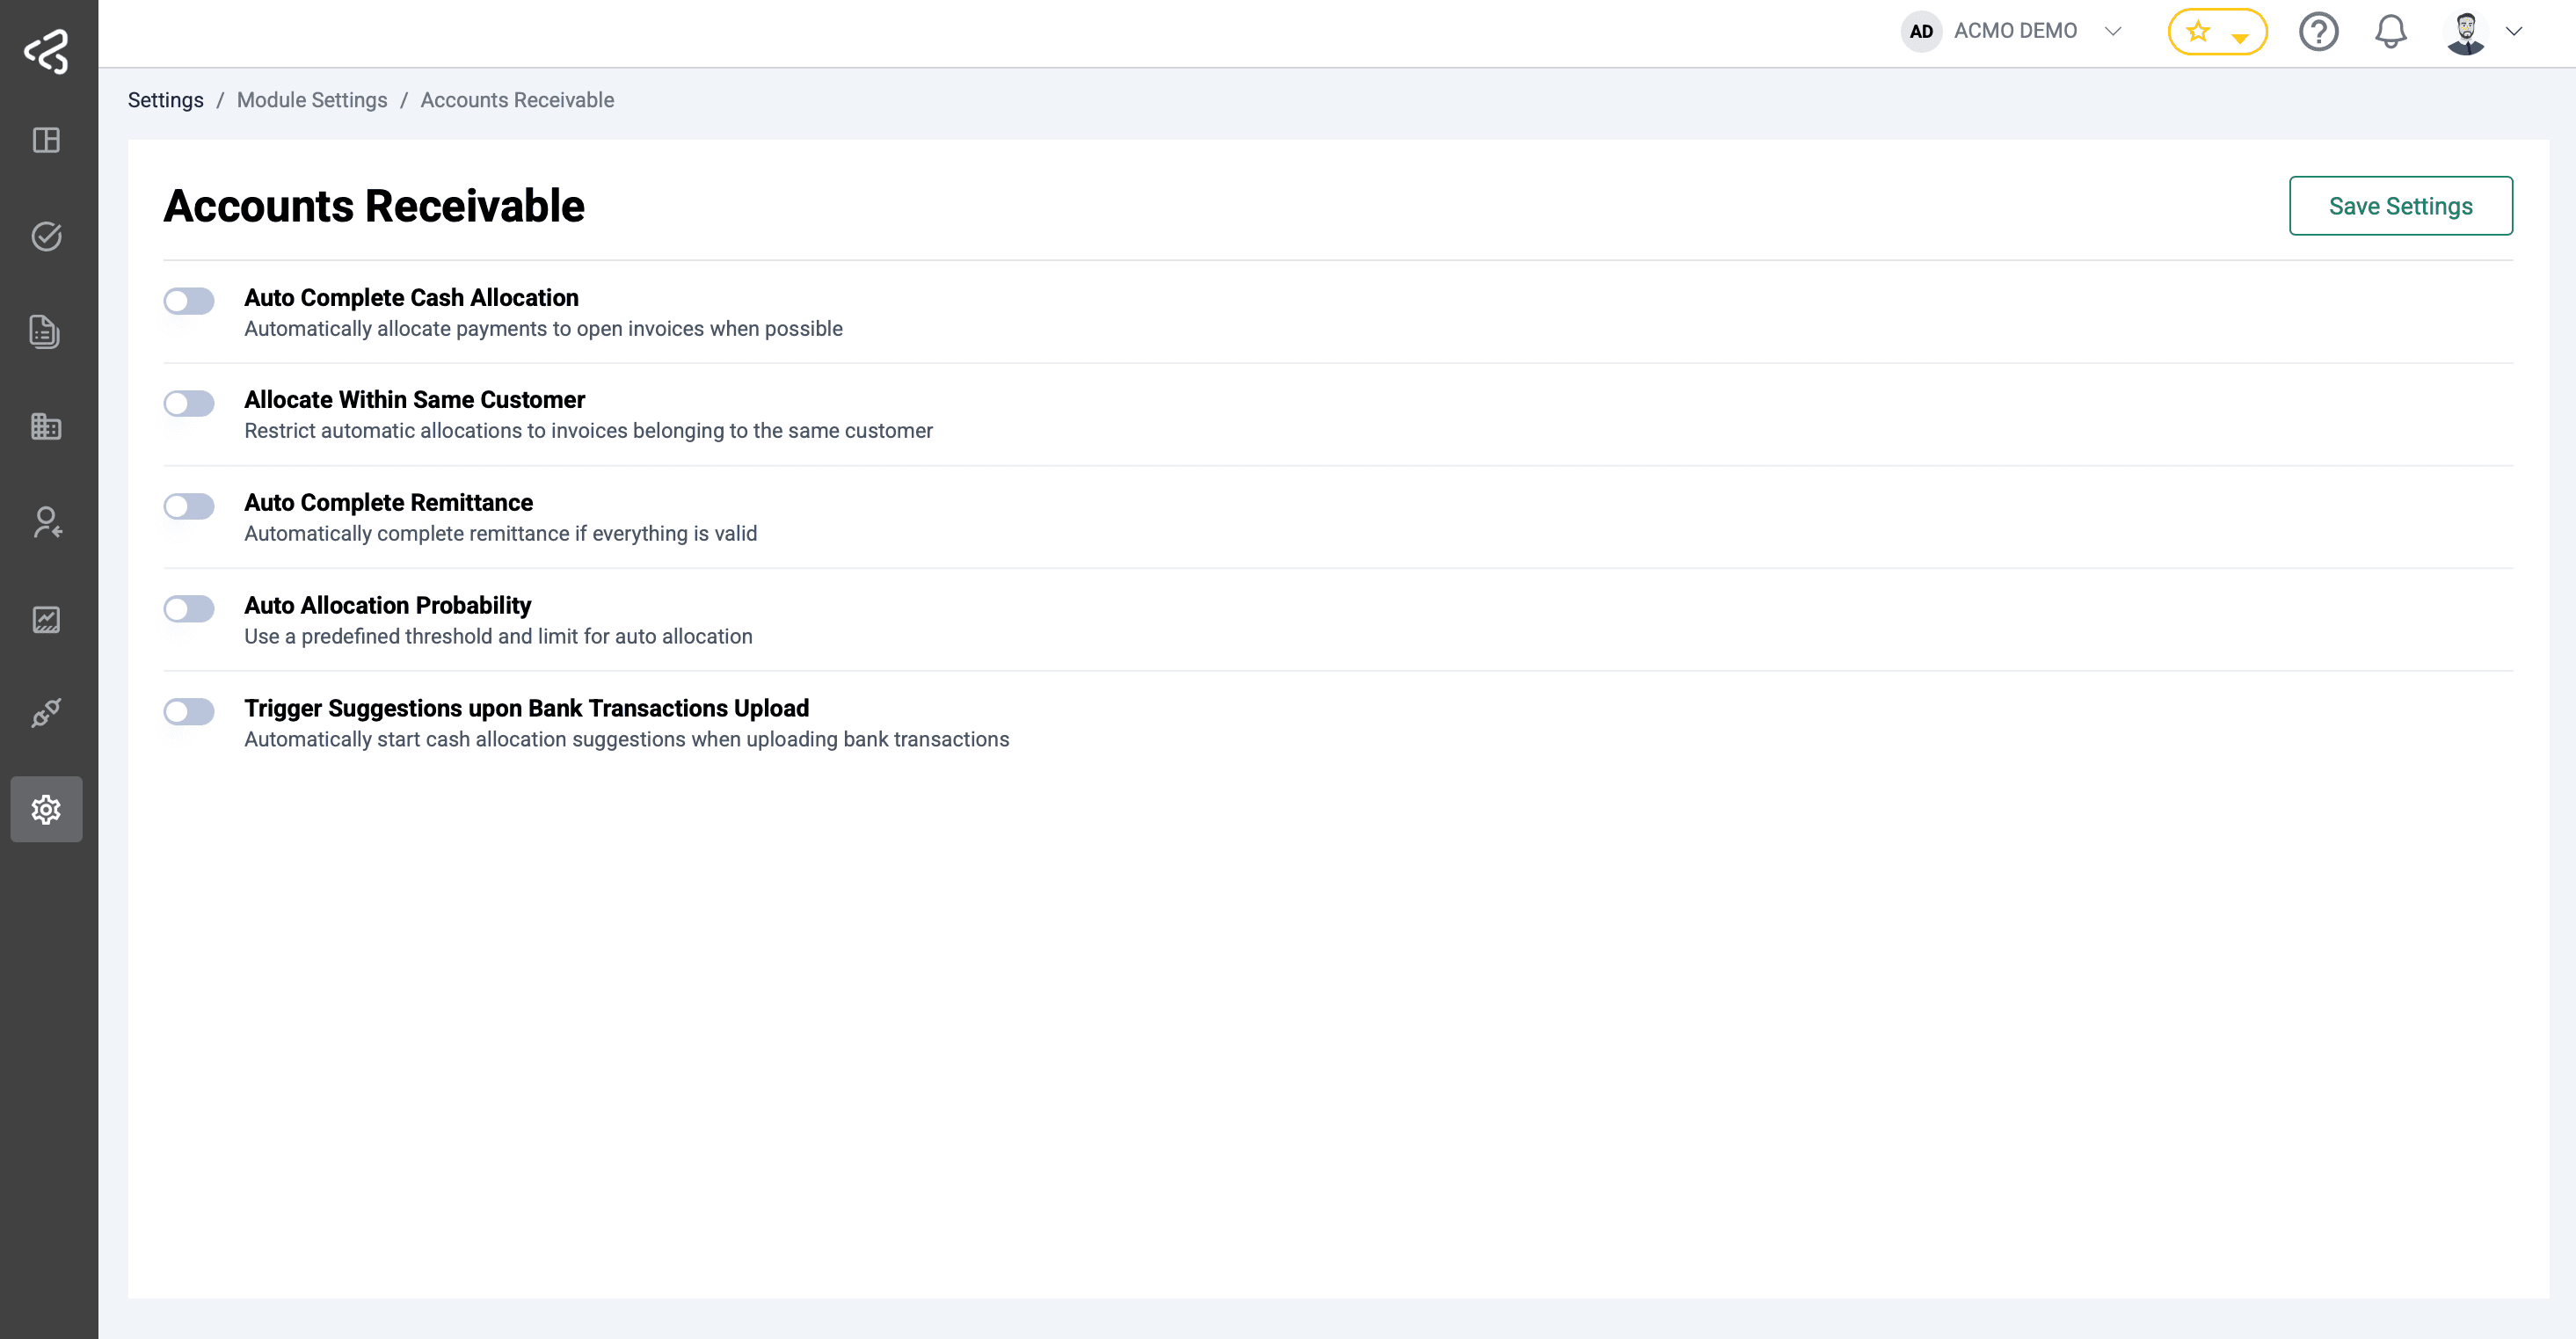The image size is (2576, 1339).
Task: Enable Trigger Suggestions upon Bank Transactions Upload
Action: [x=189, y=711]
